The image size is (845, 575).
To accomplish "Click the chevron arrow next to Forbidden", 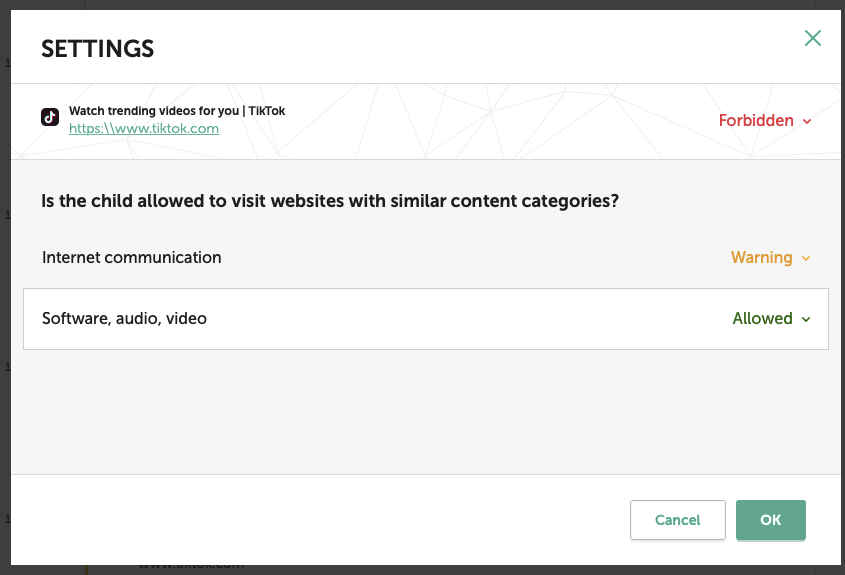I will pos(807,121).
